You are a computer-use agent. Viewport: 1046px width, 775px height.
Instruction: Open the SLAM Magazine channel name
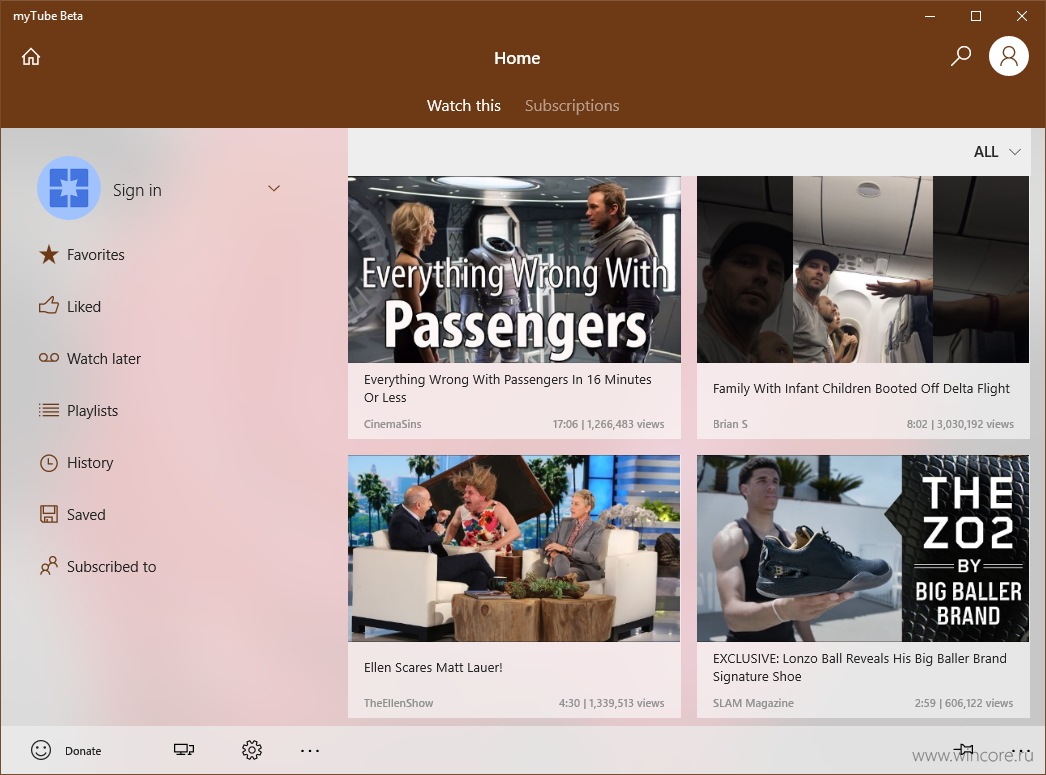[753, 703]
